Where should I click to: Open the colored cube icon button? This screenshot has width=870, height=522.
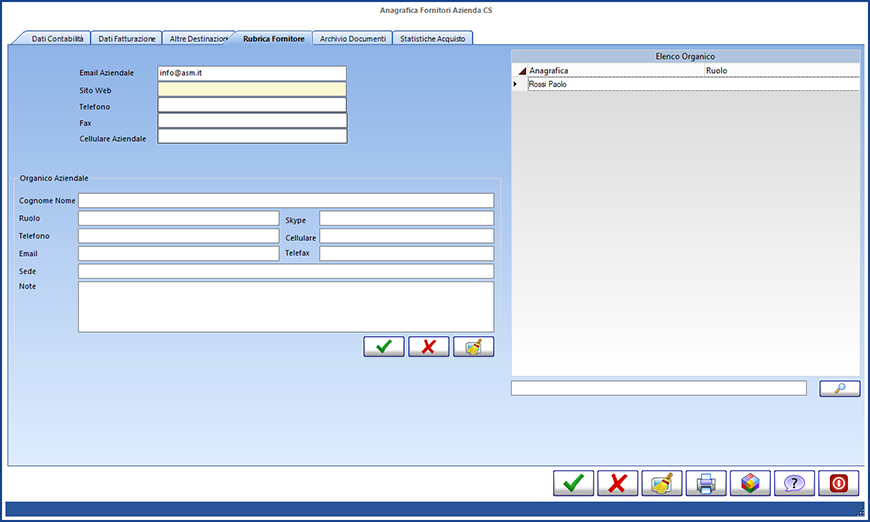[x=750, y=483]
